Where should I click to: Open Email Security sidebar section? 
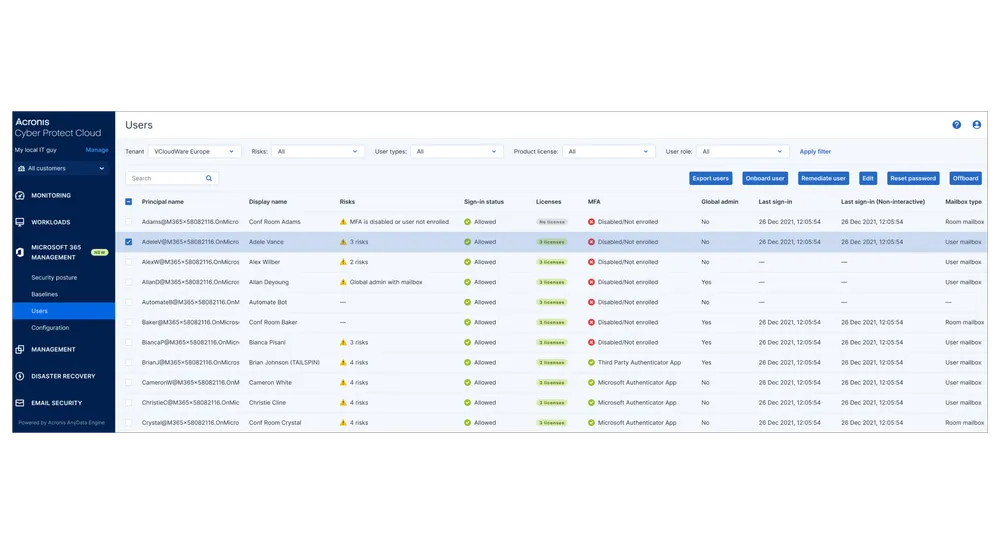pos(56,403)
